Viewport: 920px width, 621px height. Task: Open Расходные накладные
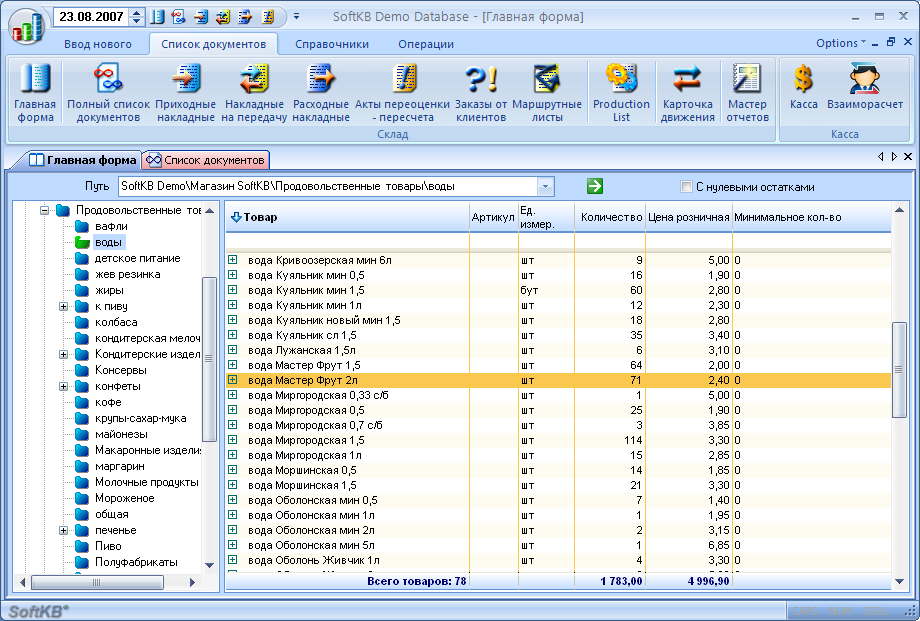(x=321, y=93)
